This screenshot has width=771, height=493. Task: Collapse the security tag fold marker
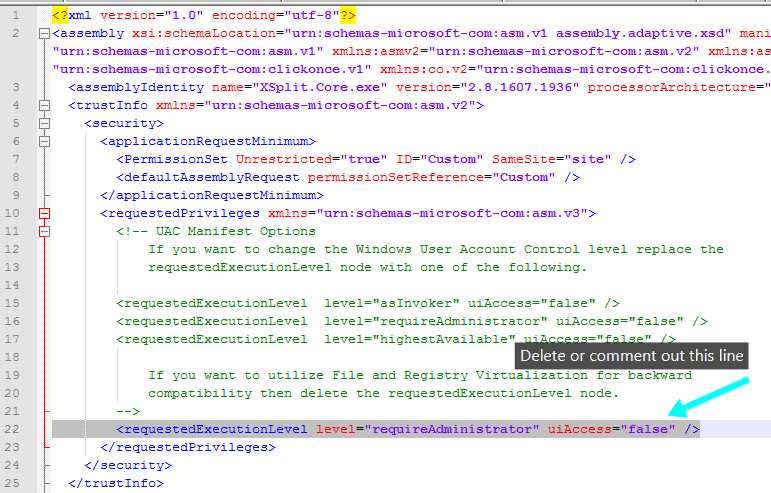[44, 123]
